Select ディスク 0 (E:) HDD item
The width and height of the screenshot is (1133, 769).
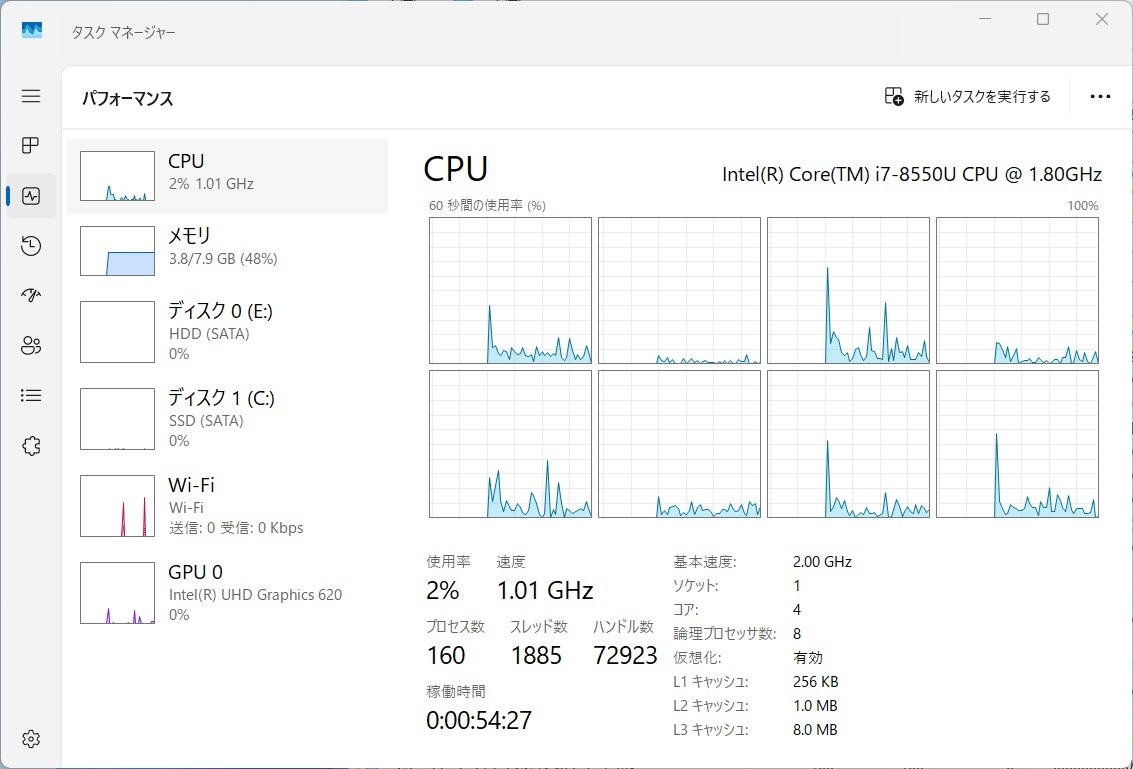[x=227, y=332]
